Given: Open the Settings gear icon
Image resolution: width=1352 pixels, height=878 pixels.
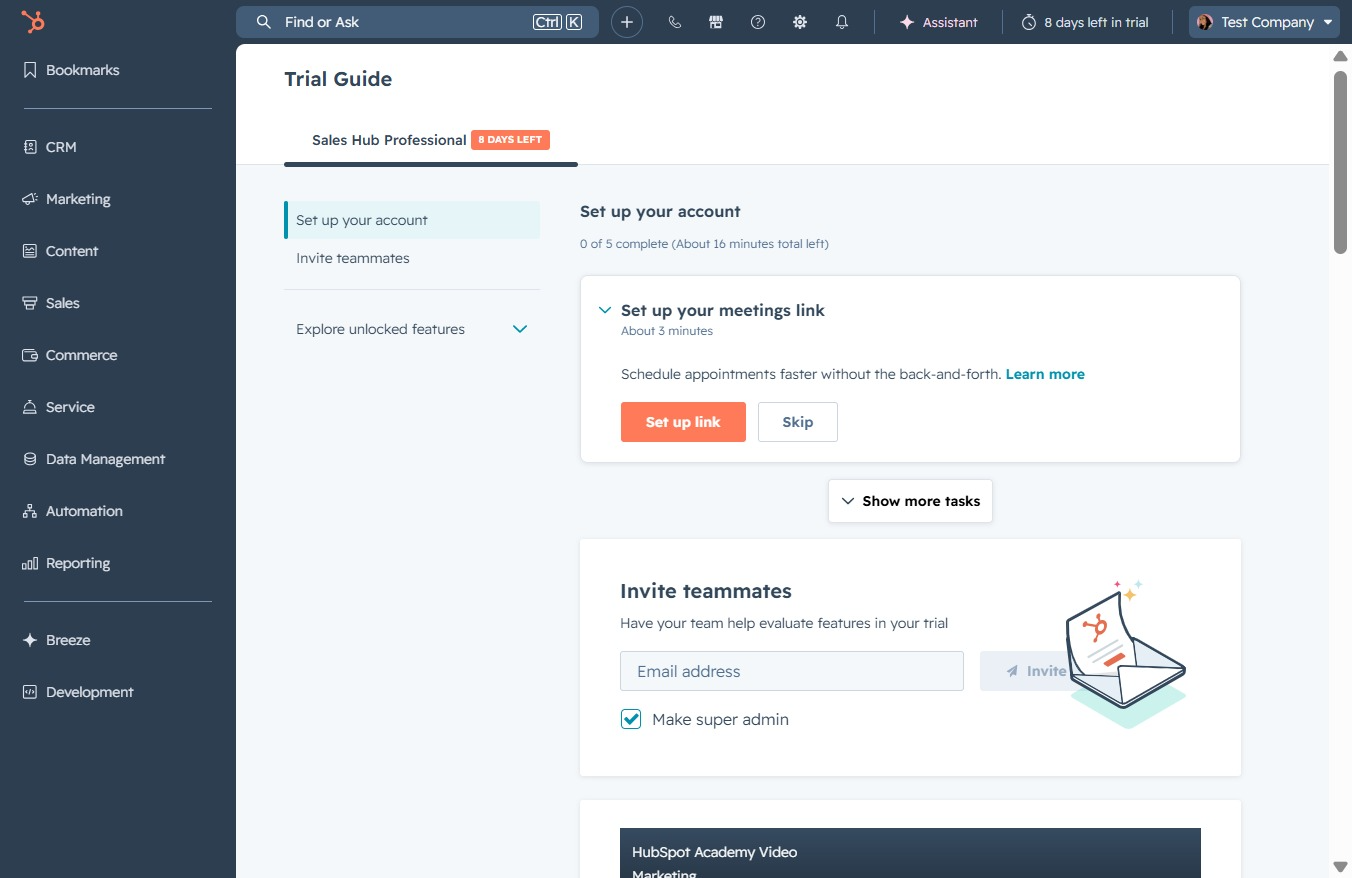Looking at the screenshot, I should point(800,22).
